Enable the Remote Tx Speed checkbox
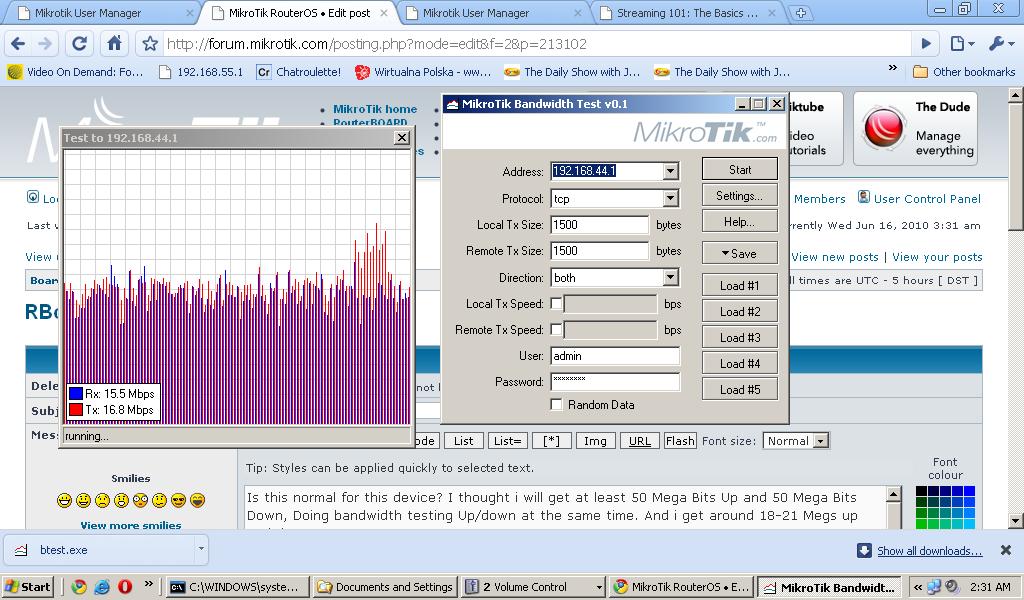1024x600 pixels. (x=556, y=330)
